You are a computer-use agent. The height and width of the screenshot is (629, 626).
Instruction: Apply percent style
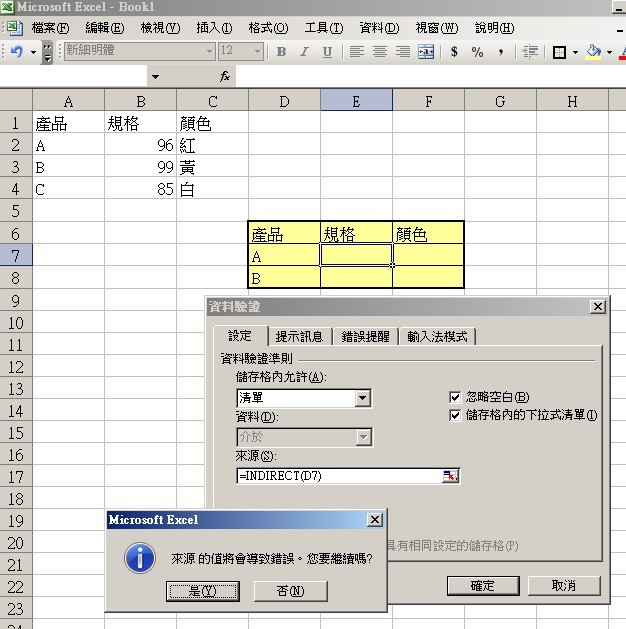477,52
